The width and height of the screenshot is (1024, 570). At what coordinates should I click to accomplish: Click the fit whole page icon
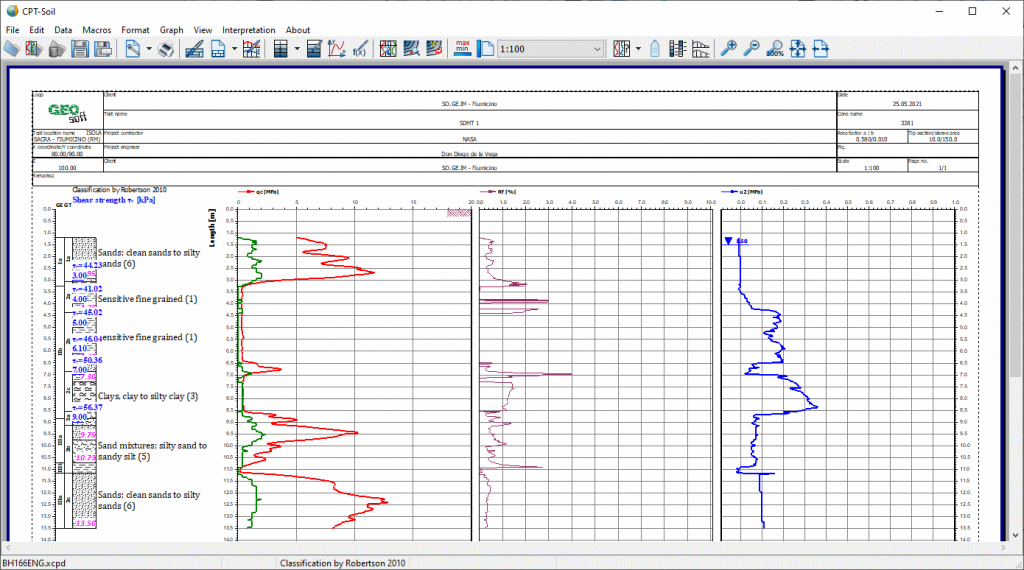(798, 48)
